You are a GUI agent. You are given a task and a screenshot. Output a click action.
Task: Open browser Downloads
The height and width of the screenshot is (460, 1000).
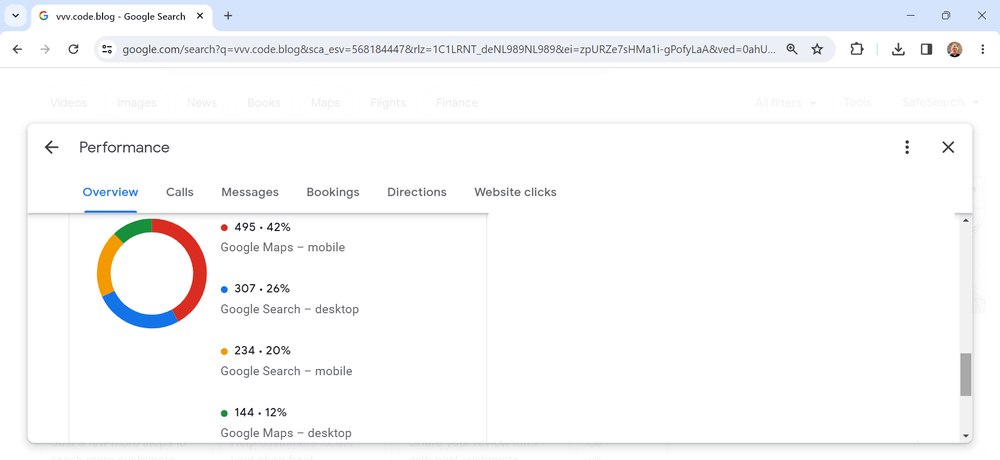tap(898, 49)
